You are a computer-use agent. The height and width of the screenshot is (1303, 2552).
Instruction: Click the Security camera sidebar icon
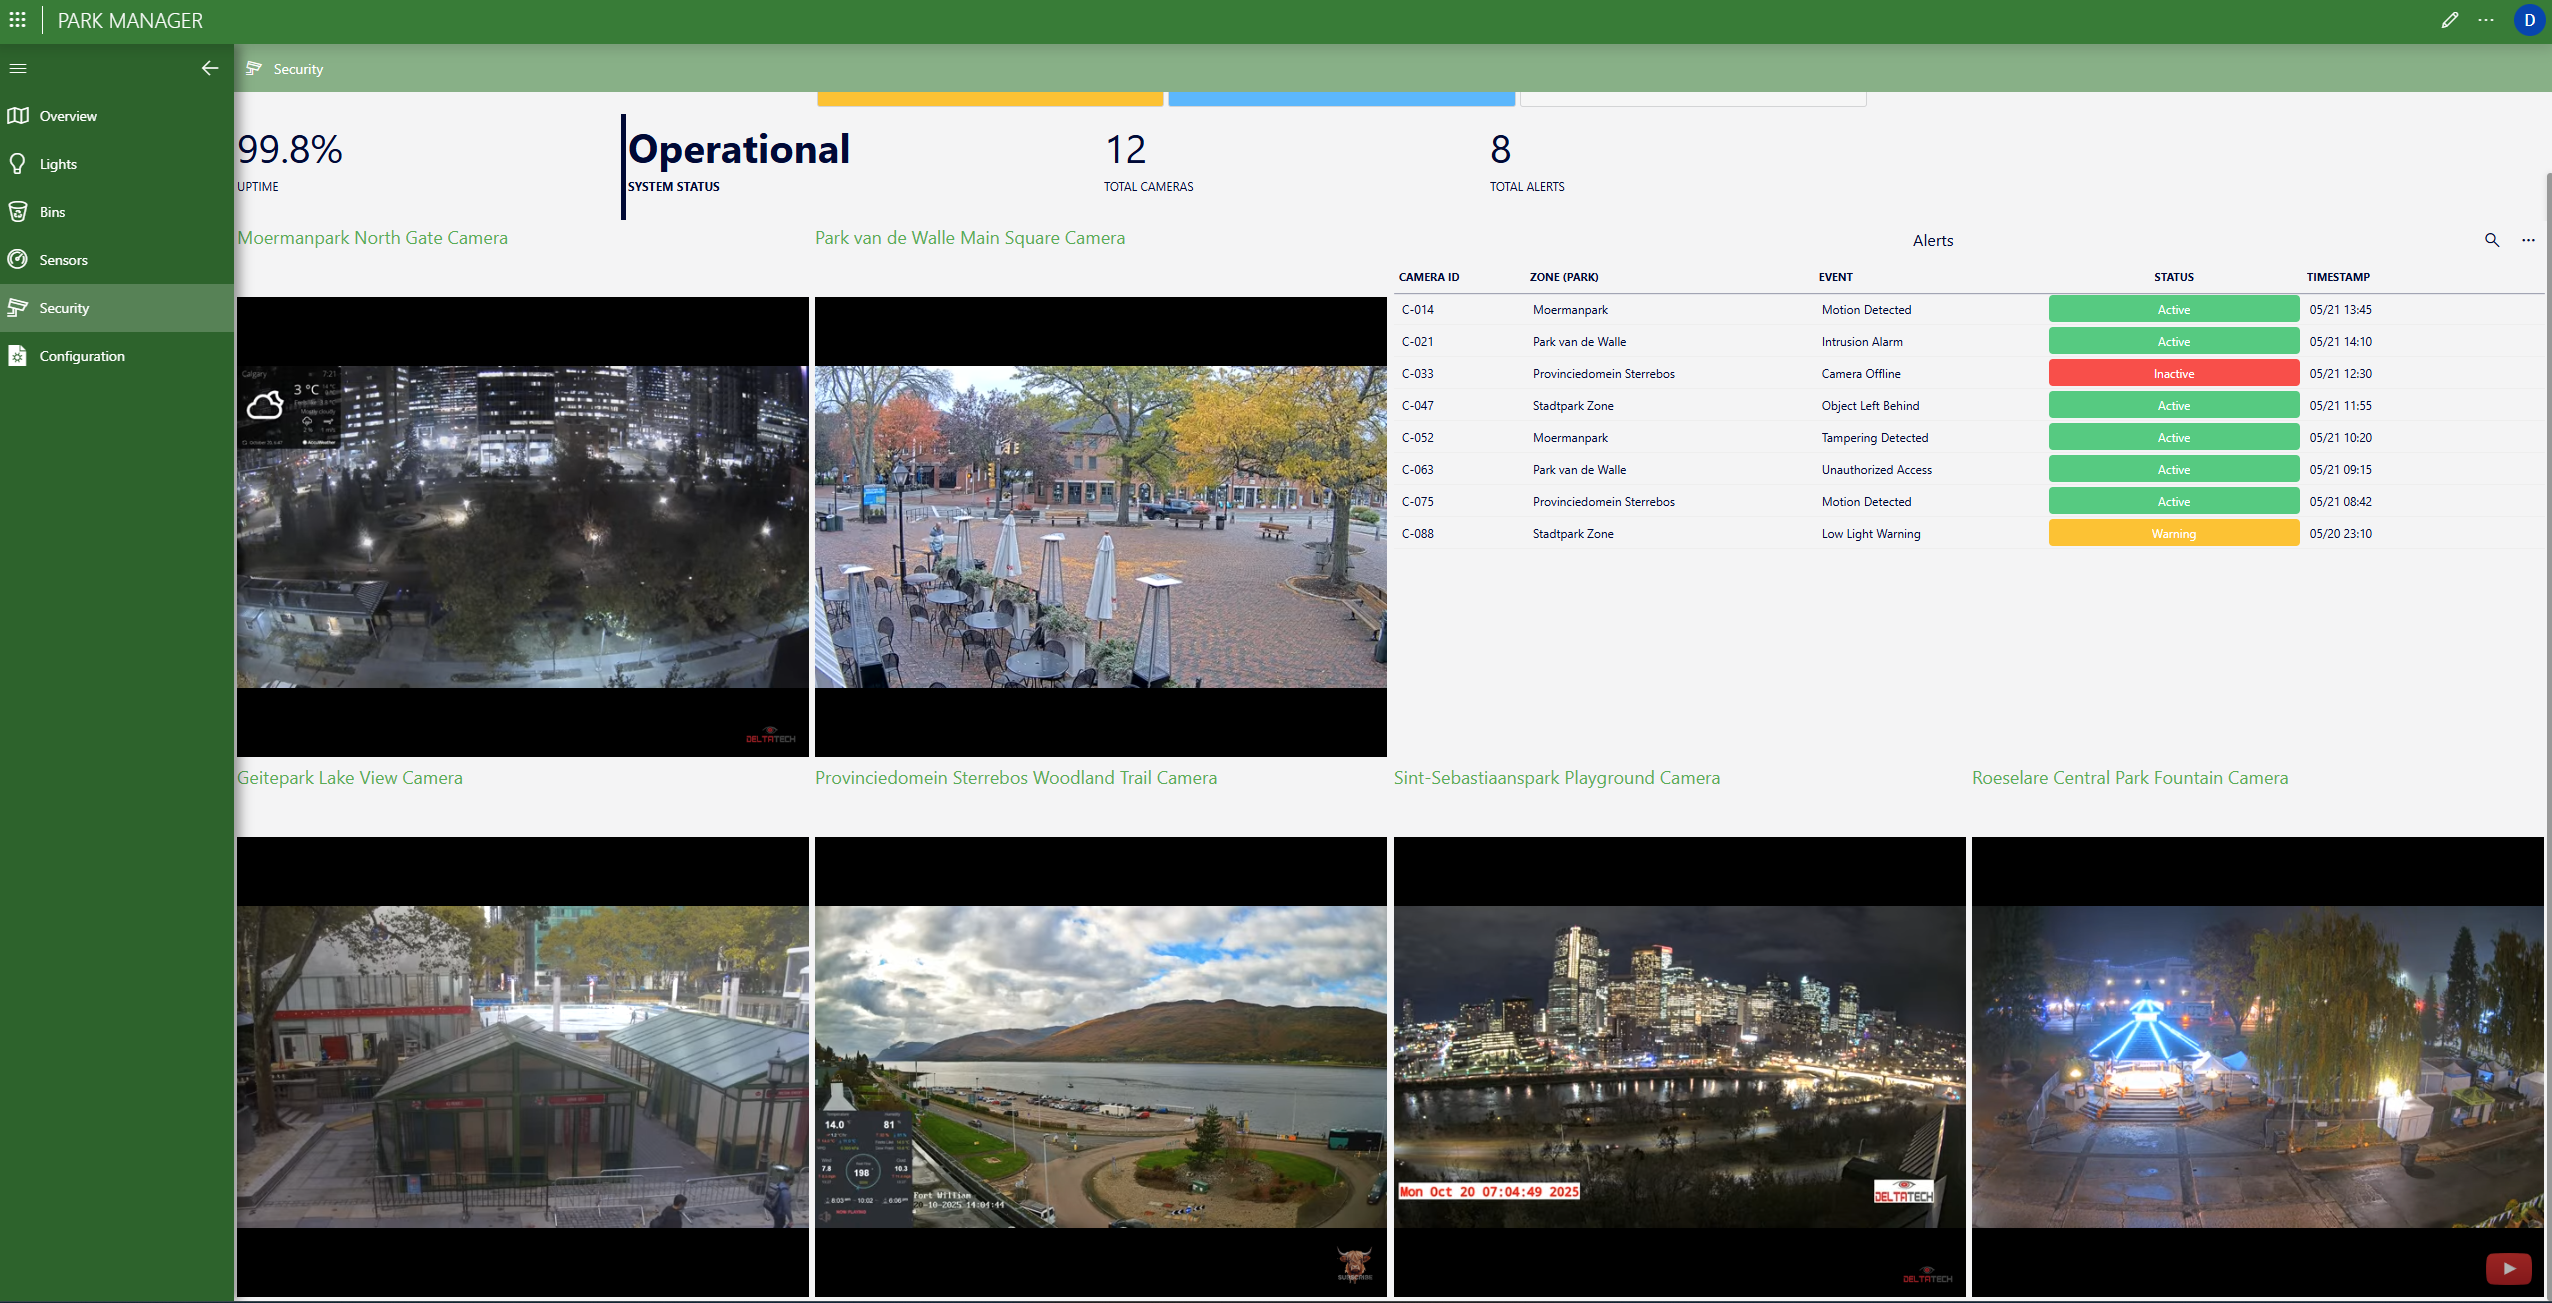[x=18, y=308]
